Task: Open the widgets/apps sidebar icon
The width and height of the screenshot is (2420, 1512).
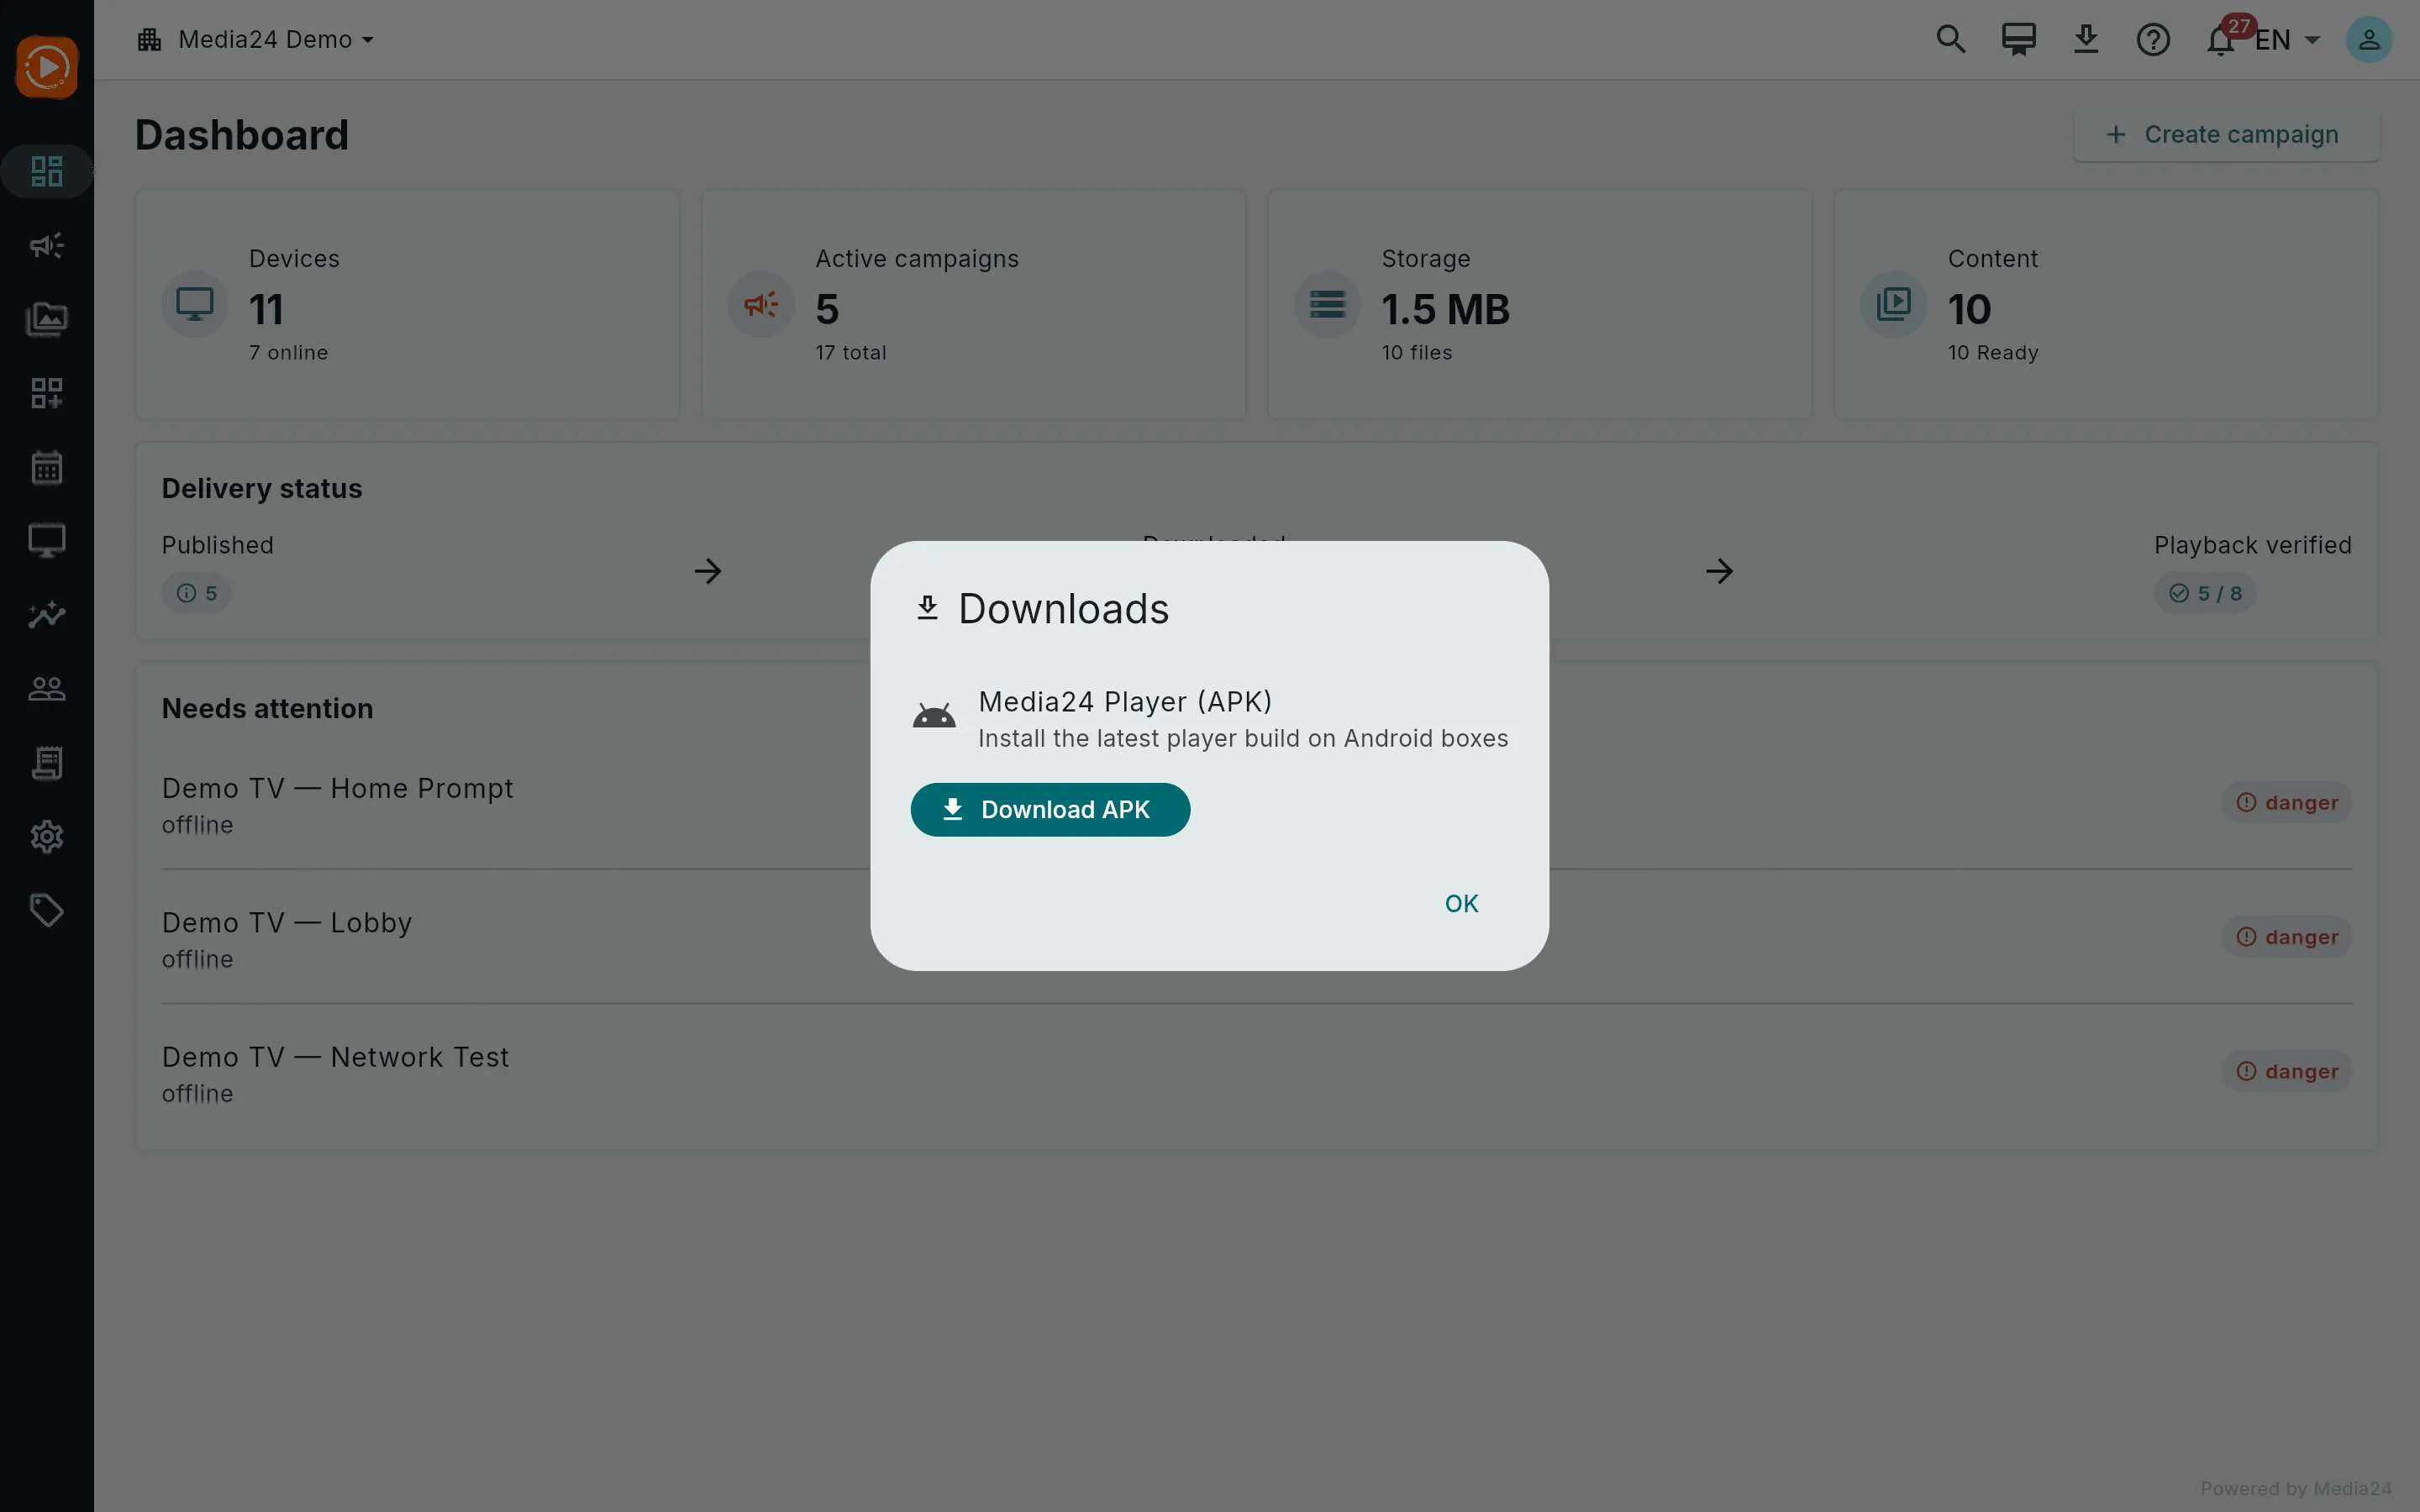Action: [x=46, y=393]
